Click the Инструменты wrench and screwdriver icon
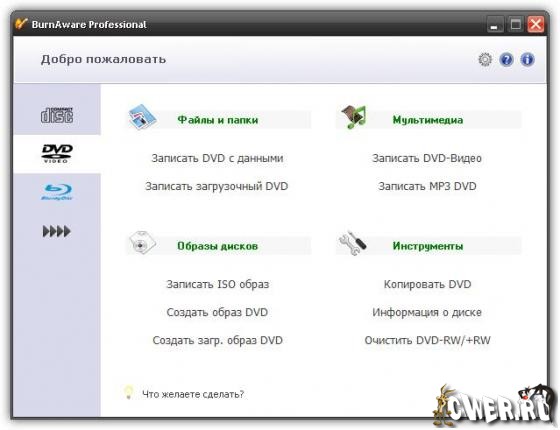 [352, 243]
